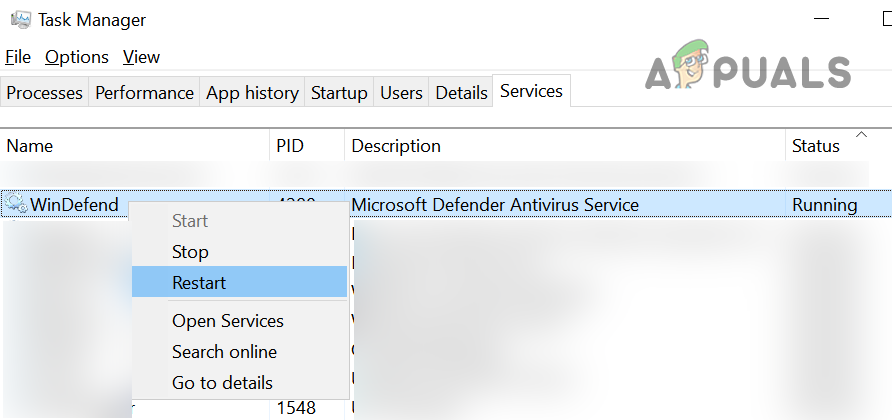Switch to the Details tab

point(461,93)
